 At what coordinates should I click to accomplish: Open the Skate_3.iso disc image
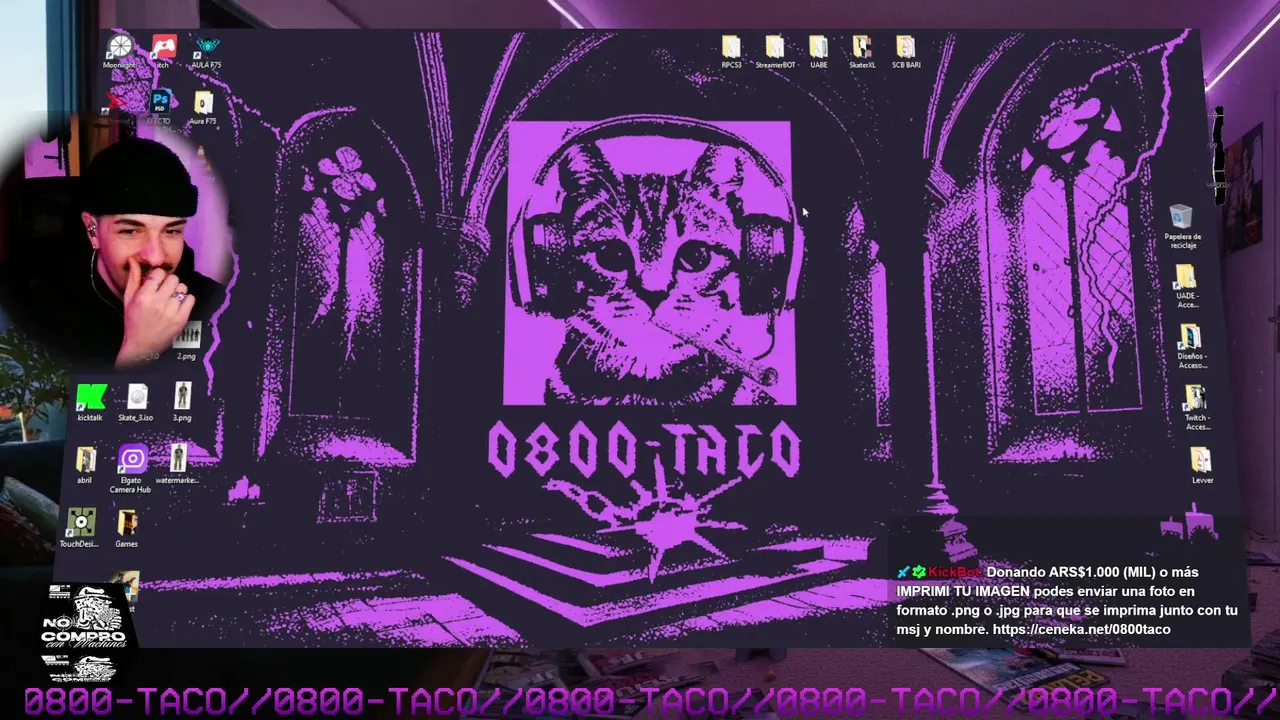[136, 402]
